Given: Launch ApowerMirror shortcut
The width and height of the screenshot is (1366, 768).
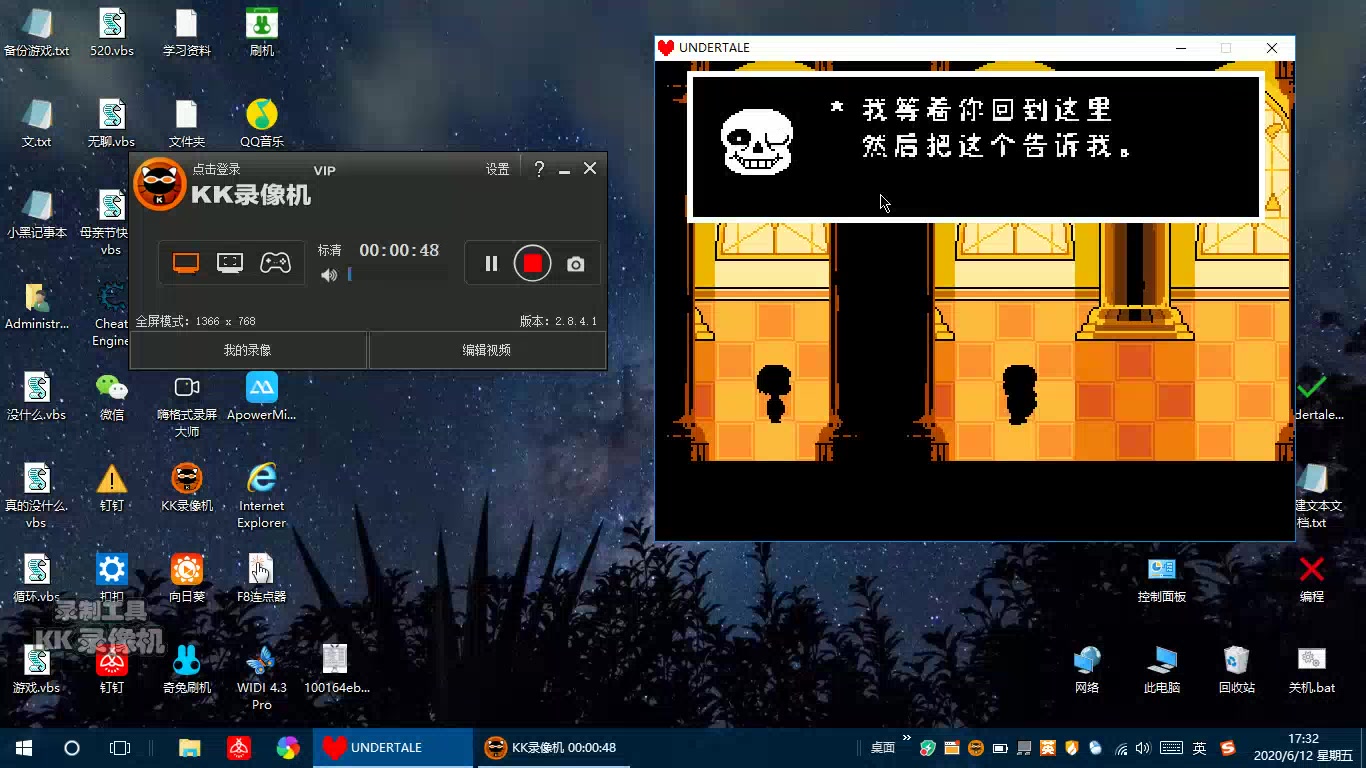Looking at the screenshot, I should pos(262,397).
